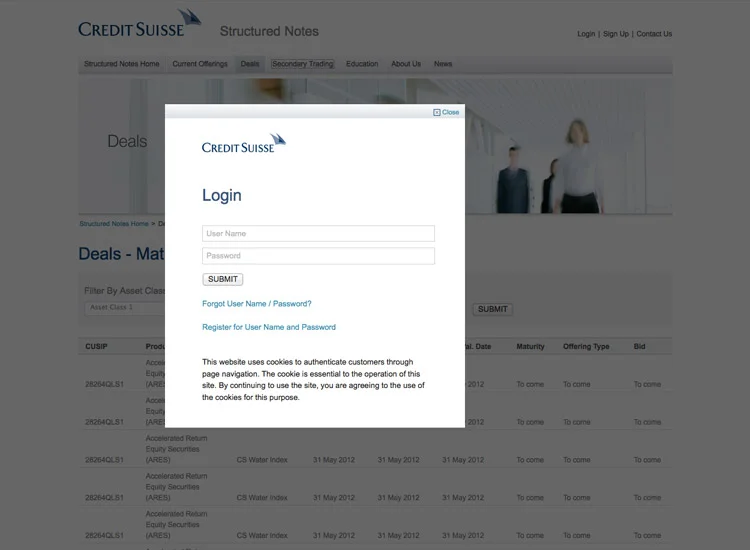This screenshot has width=750, height=550.
Task: Sort by Bid column header
Action: (x=640, y=347)
